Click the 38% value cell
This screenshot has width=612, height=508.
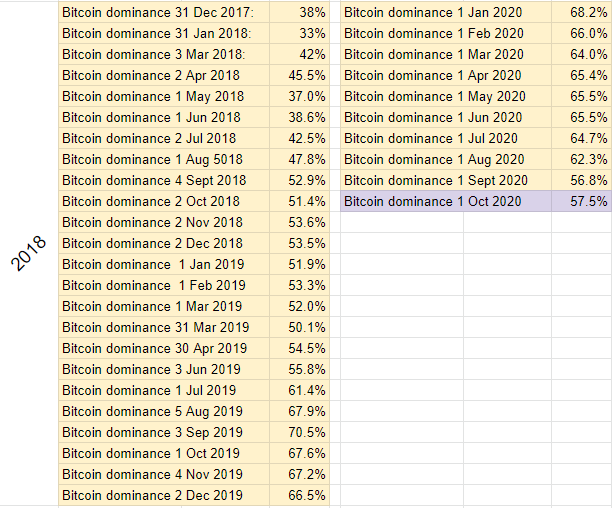(x=299, y=12)
